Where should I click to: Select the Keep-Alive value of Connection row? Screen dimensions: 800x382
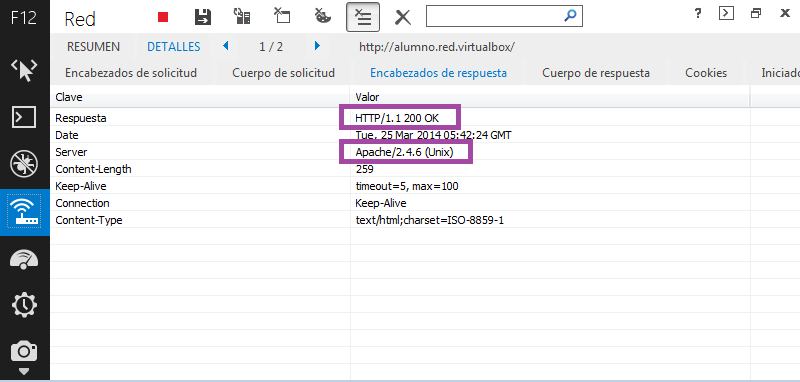pos(381,203)
